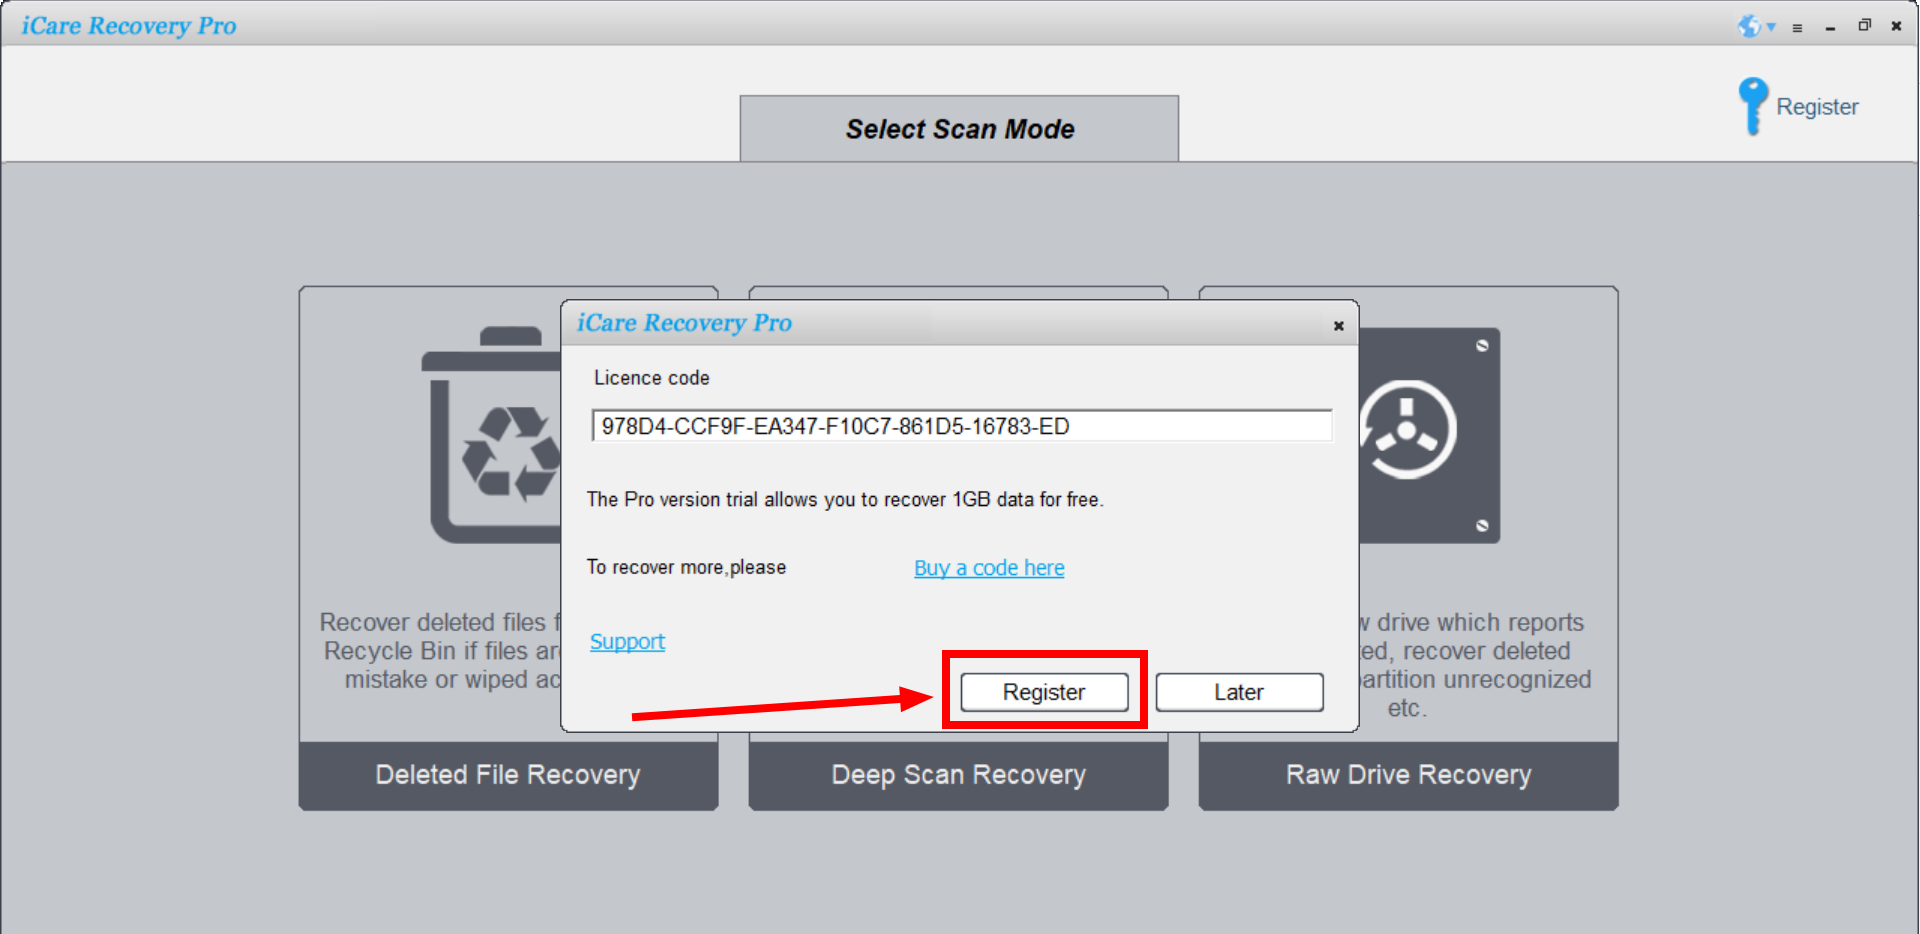This screenshot has height=934, width=1920.
Task: Click the Later button
Action: coord(1239,692)
